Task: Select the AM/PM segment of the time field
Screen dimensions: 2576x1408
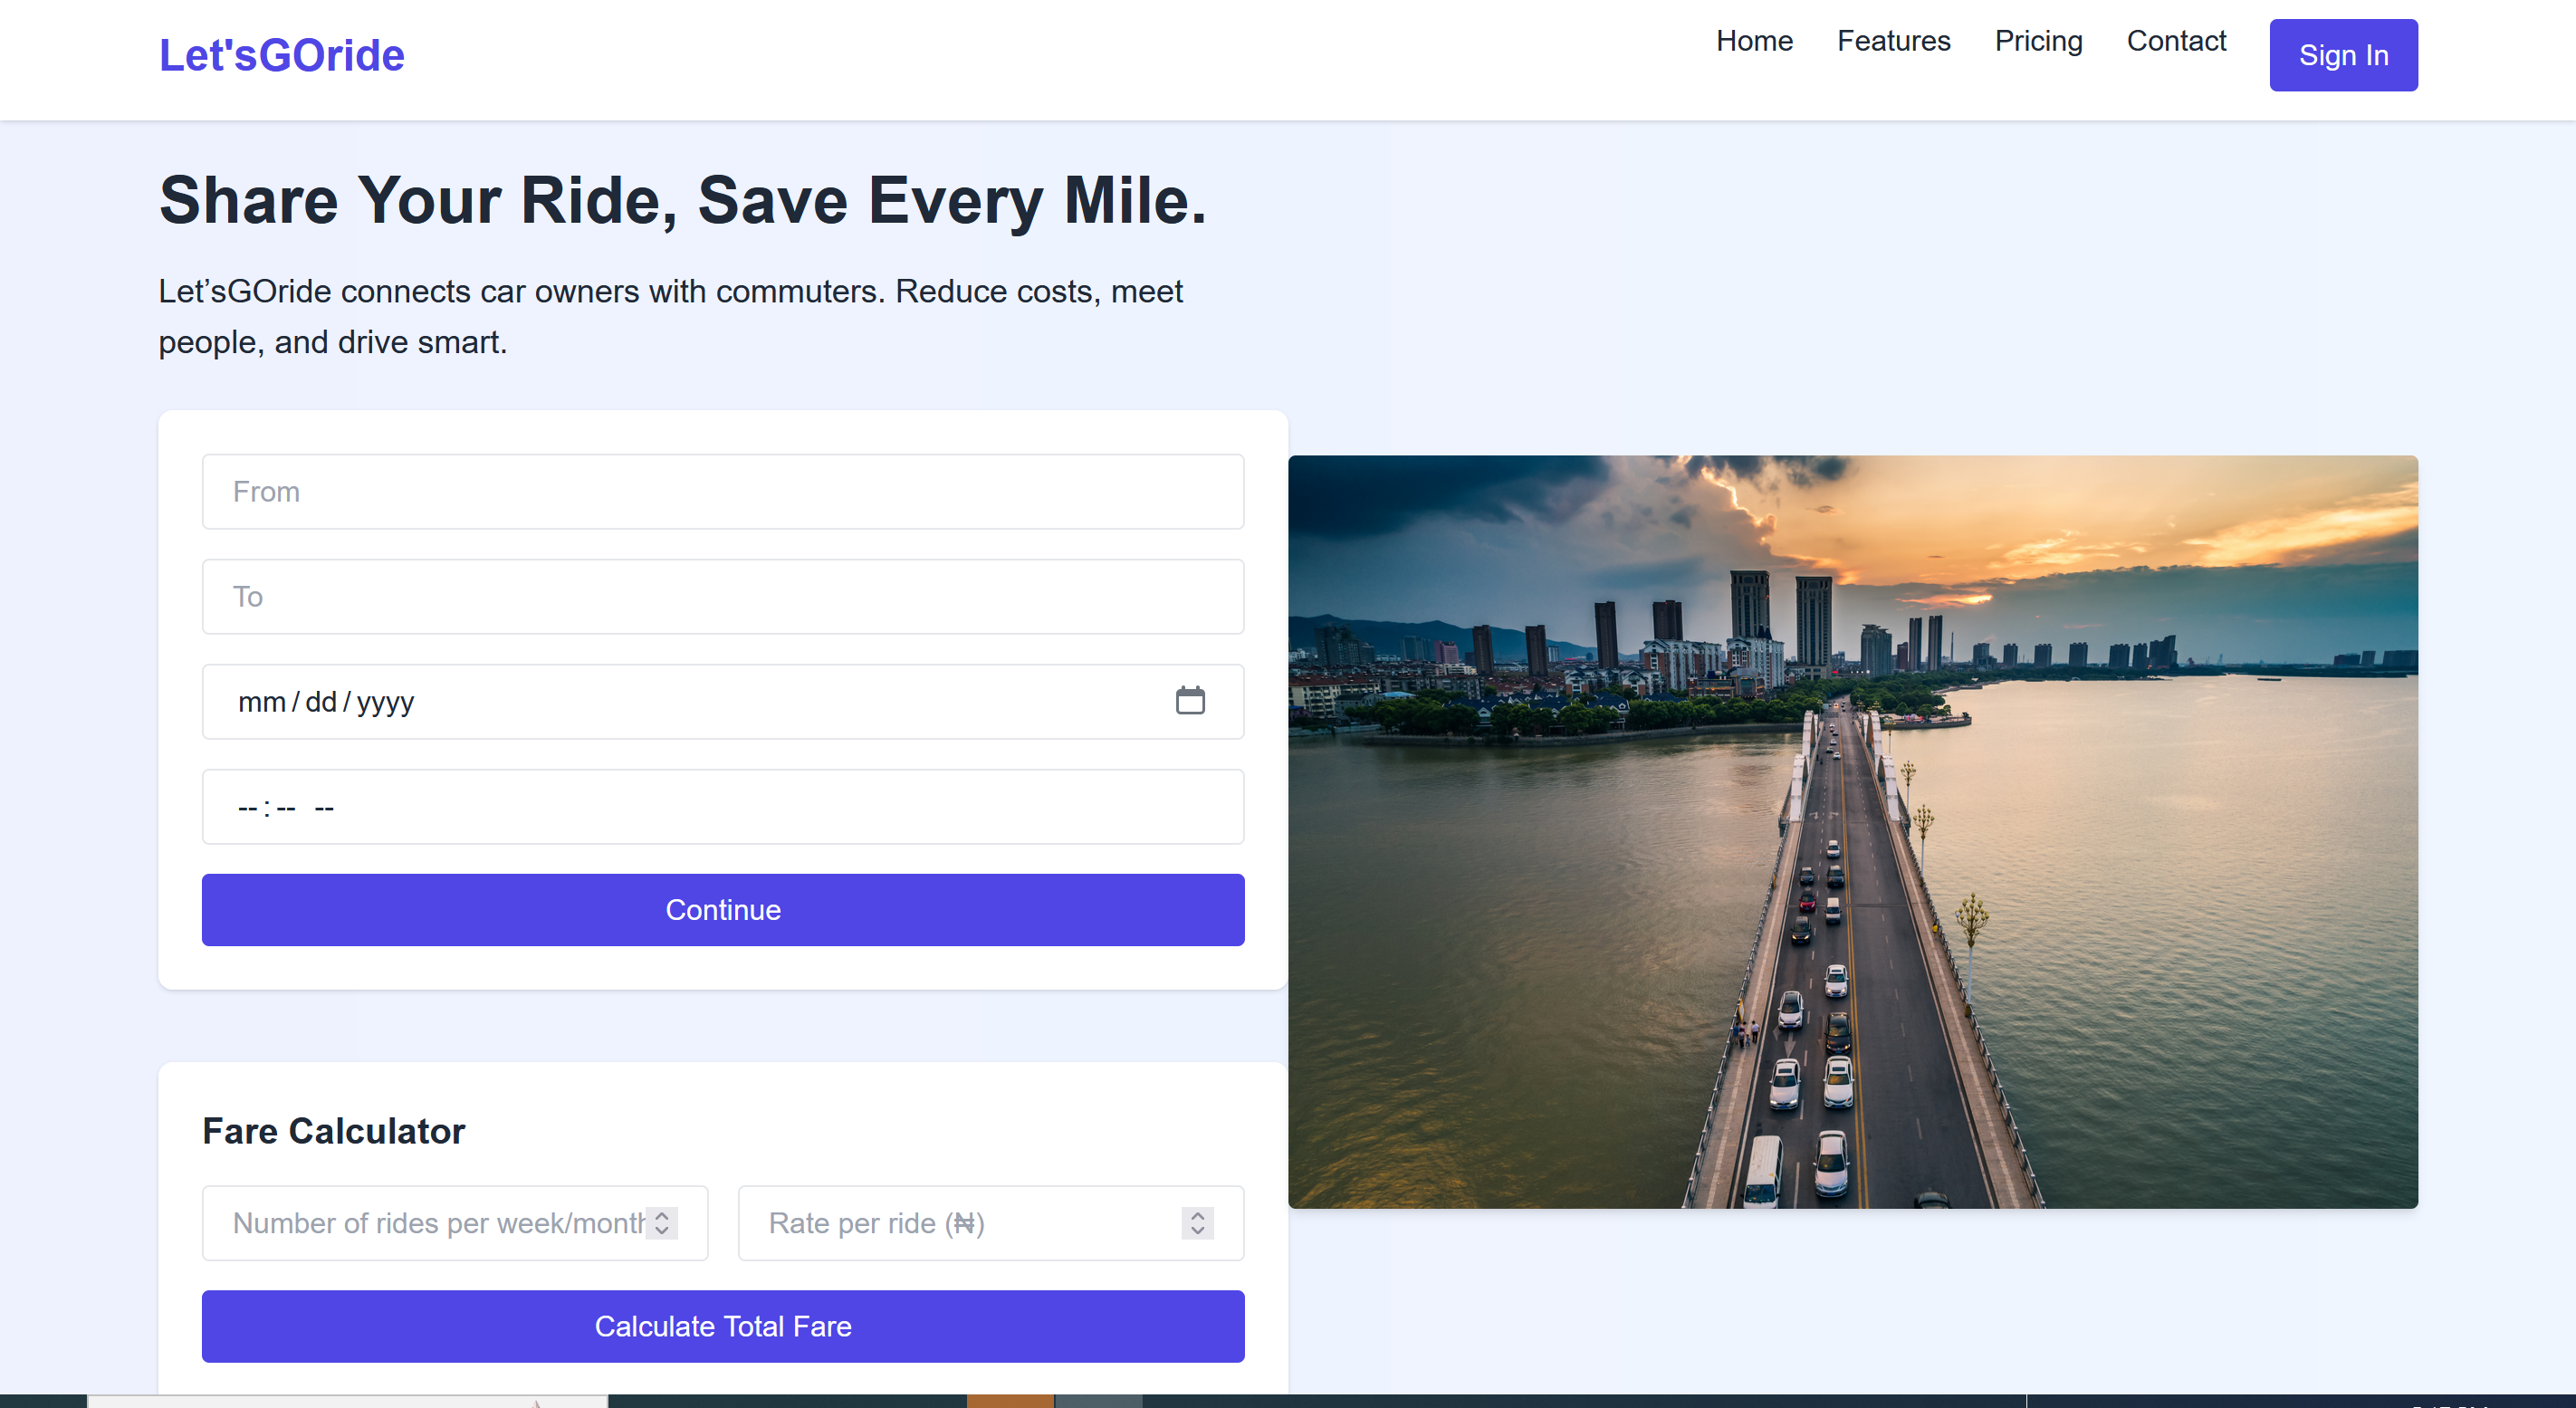Action: (324, 808)
